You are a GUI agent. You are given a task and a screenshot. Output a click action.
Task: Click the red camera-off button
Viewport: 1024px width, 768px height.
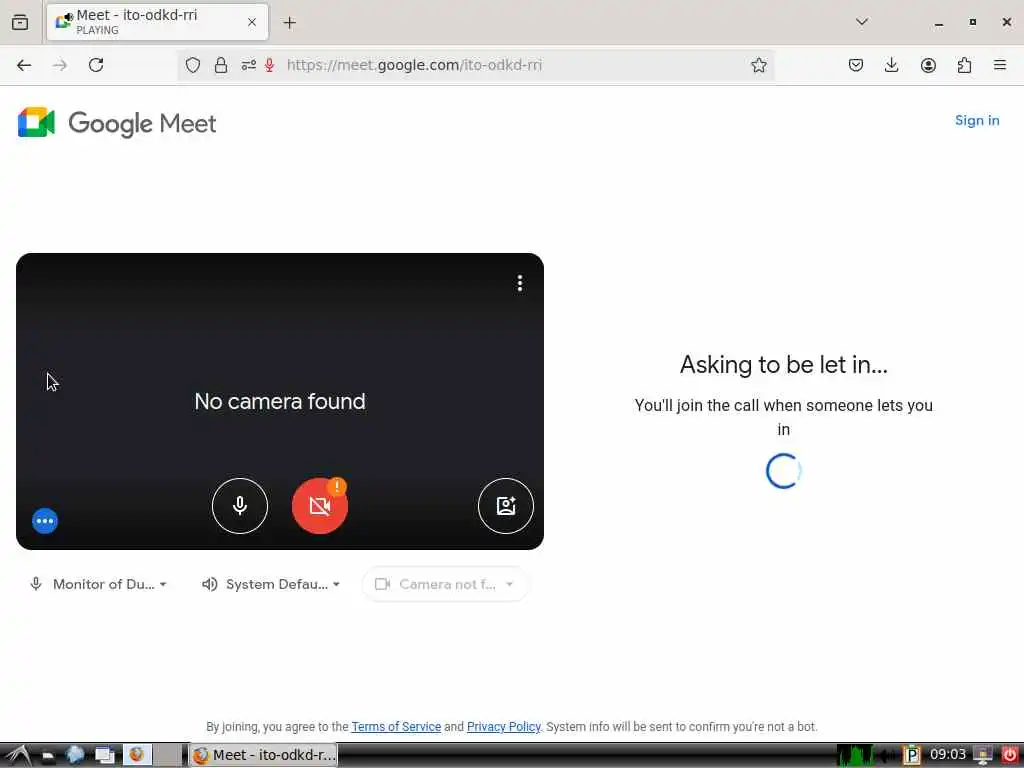coord(319,505)
